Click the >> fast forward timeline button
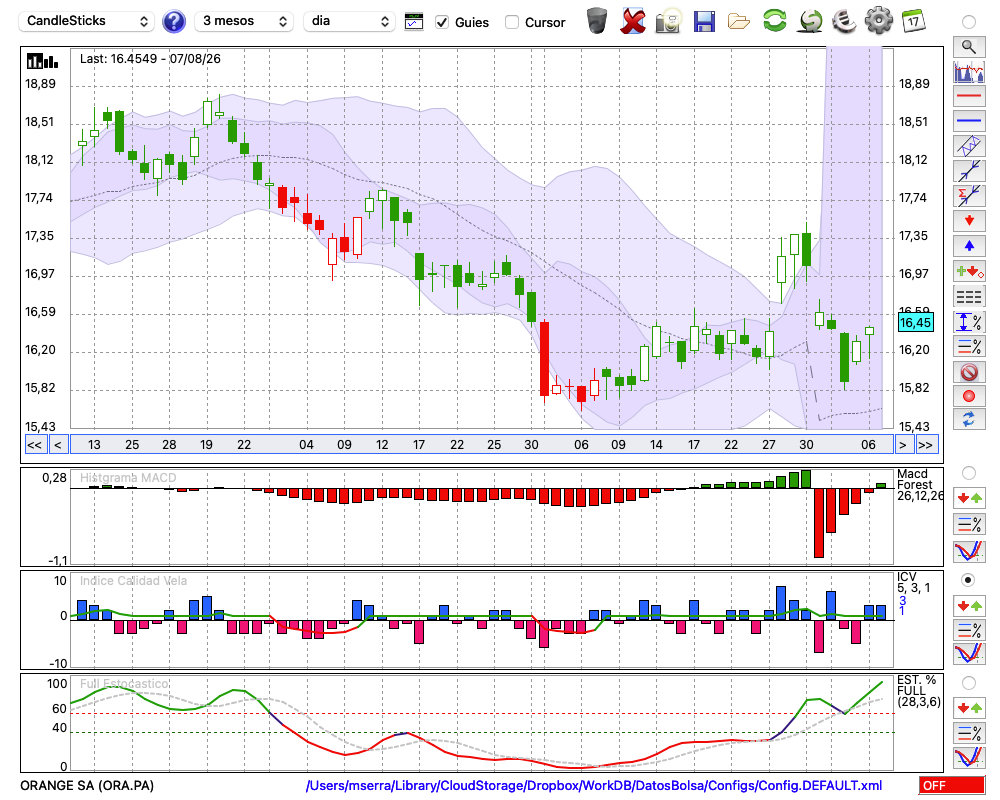 tap(925, 445)
